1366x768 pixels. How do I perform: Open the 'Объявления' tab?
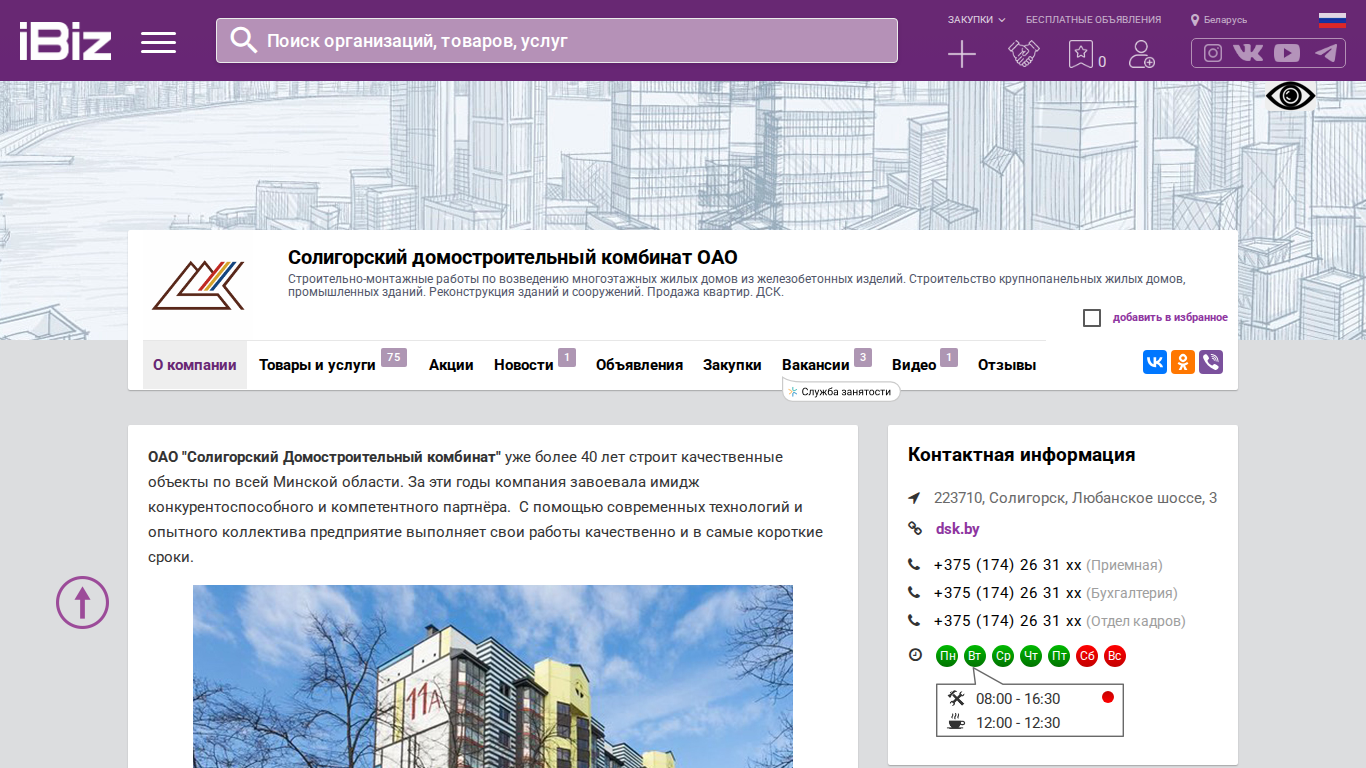pos(639,365)
